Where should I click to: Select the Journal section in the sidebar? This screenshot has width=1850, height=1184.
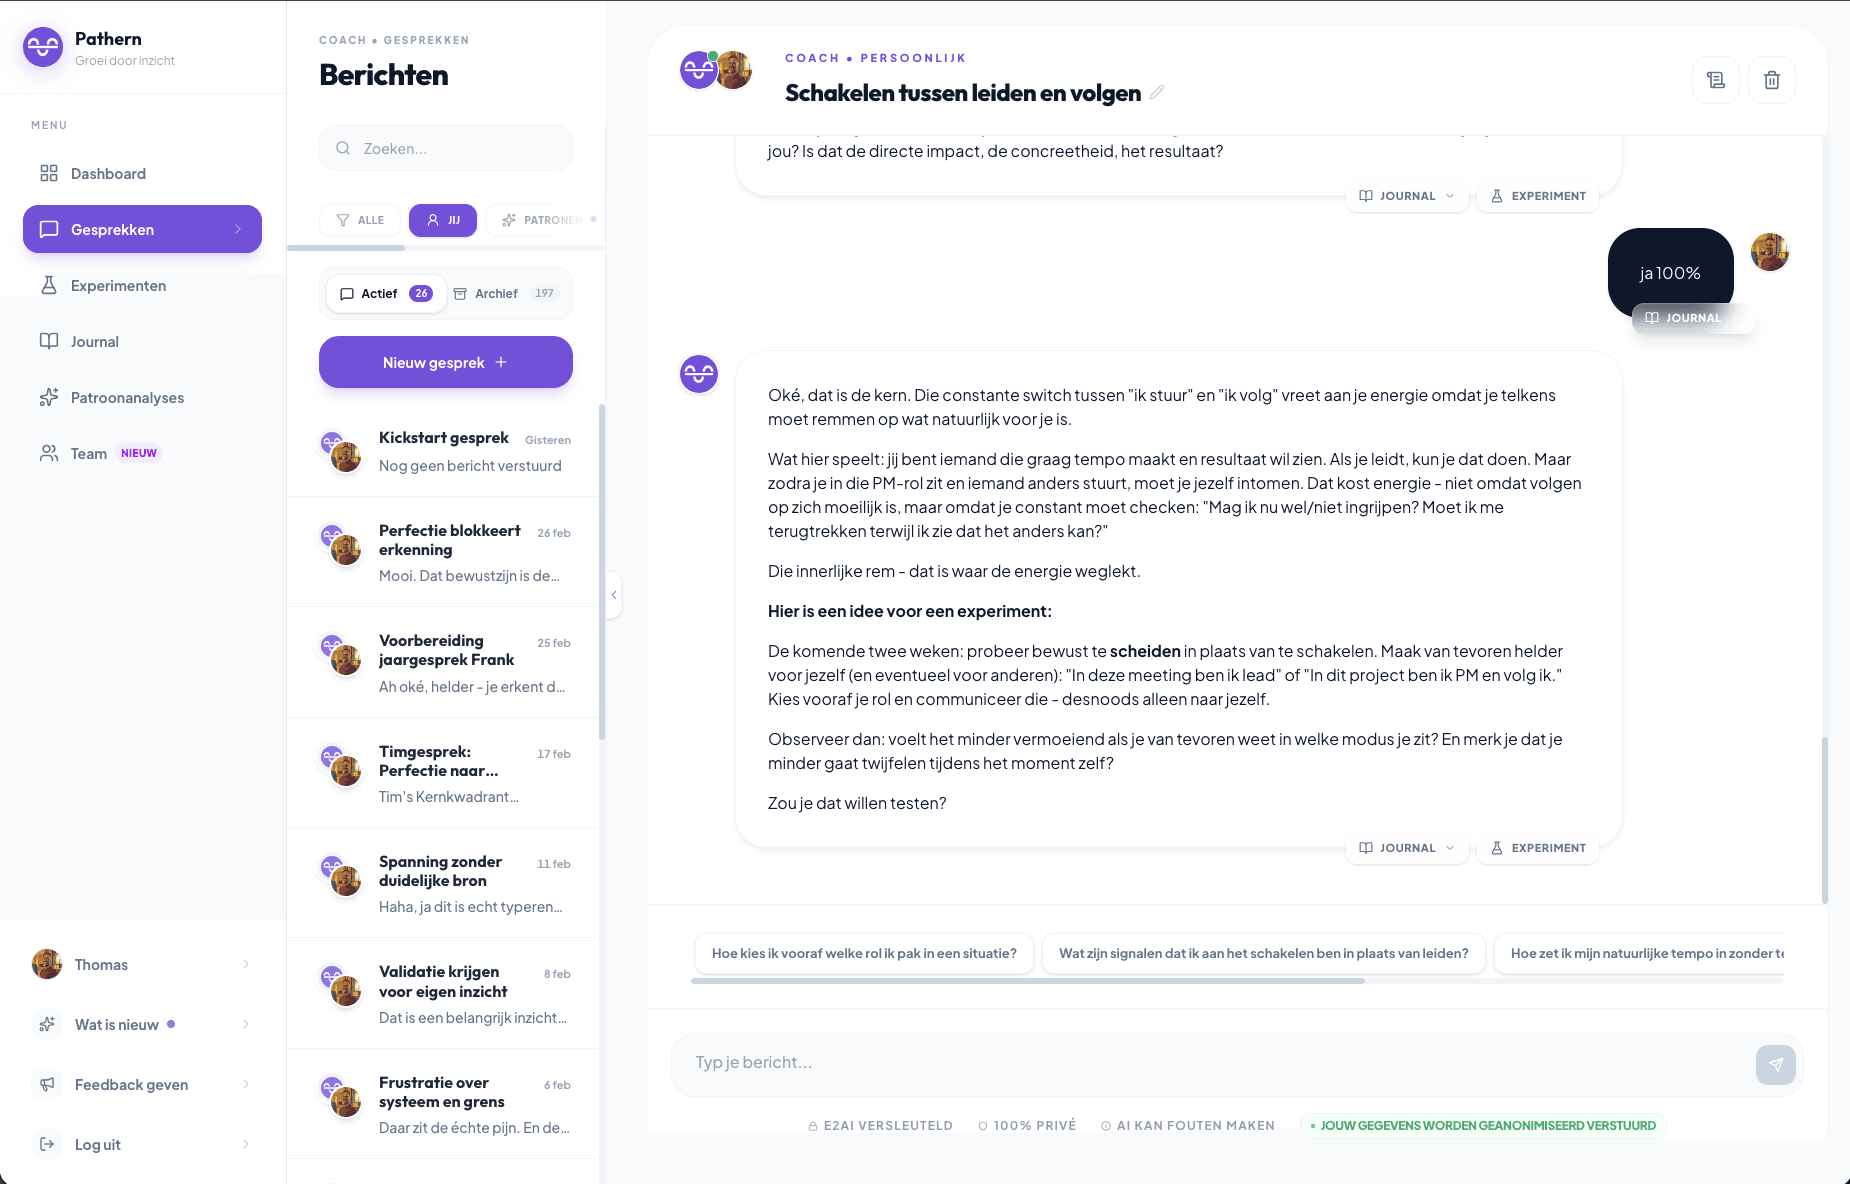(x=93, y=341)
